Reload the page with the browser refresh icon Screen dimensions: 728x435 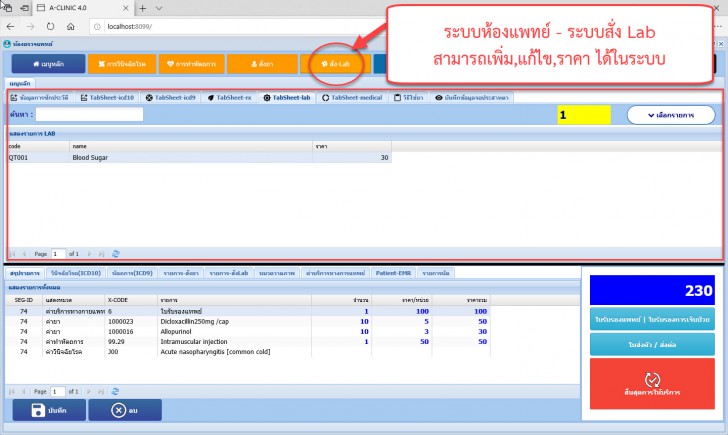pyautogui.click(x=50, y=26)
